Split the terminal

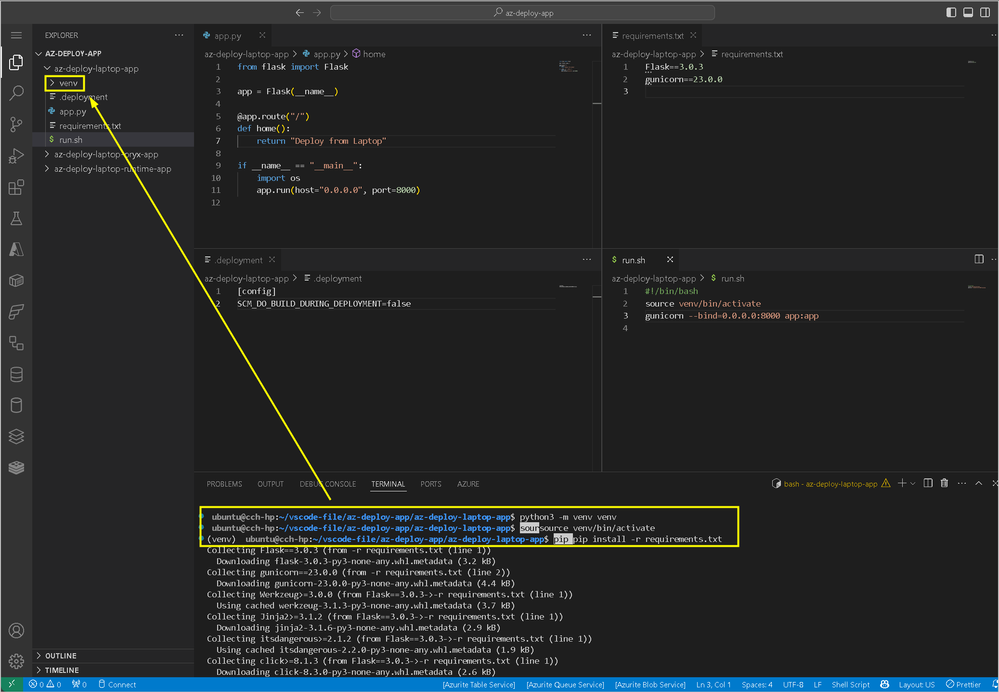click(929, 483)
